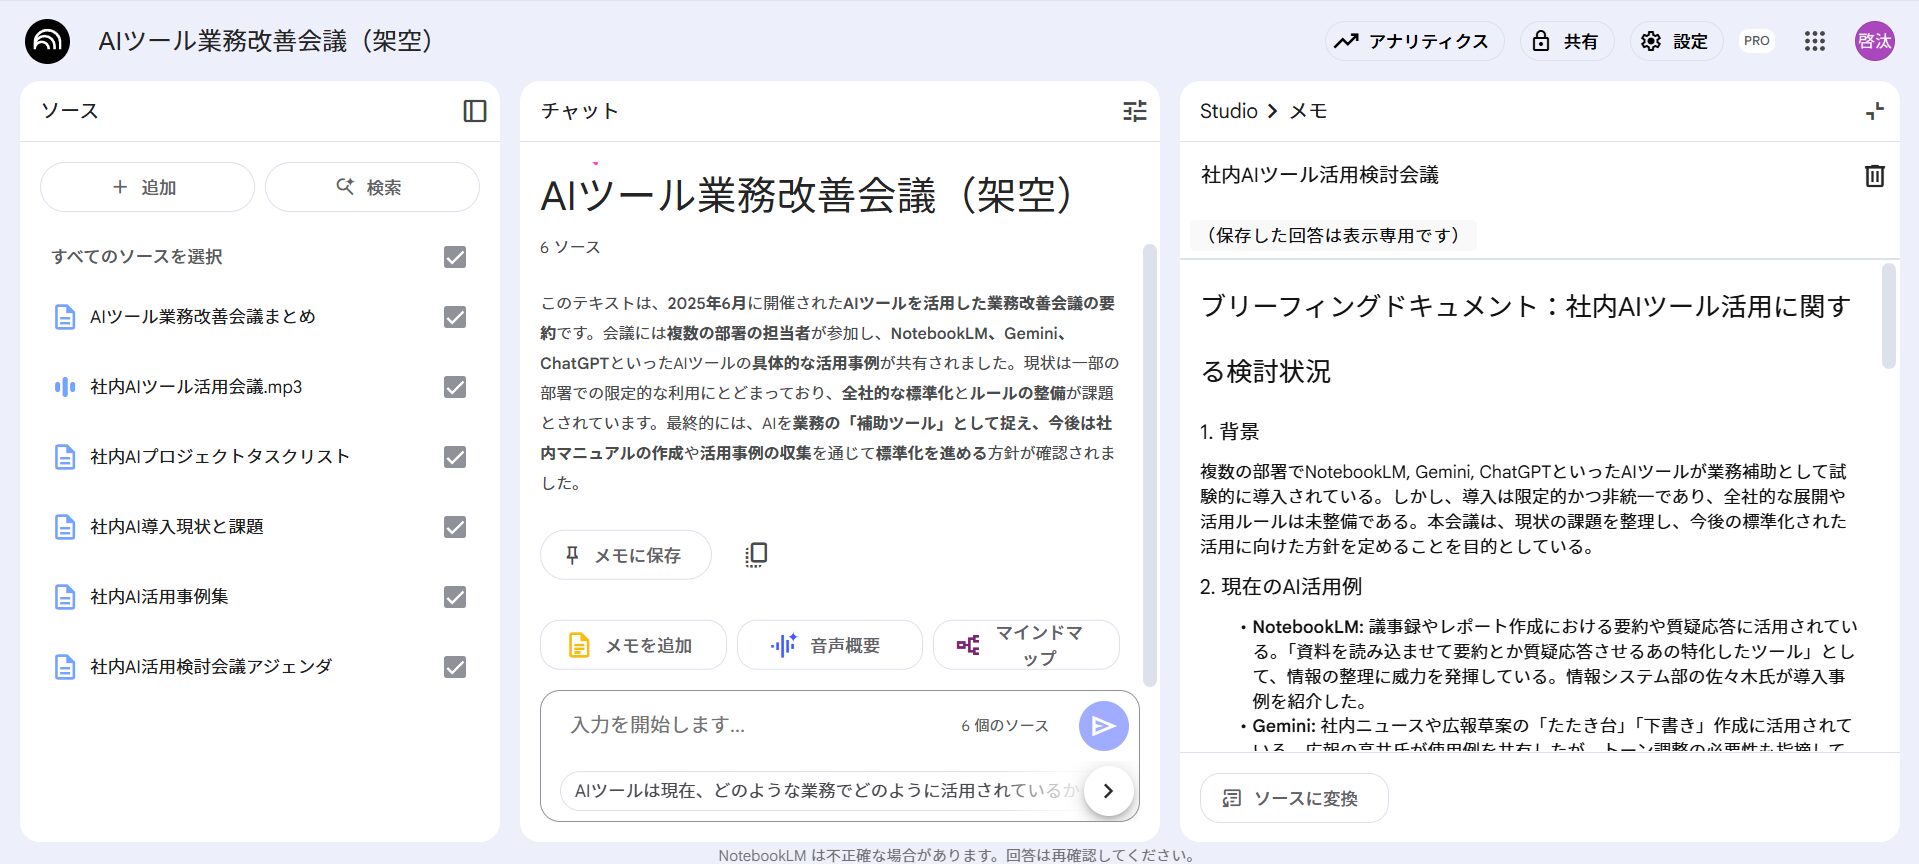Viewport: 1919px width, 864px height.
Task: Uncheck 社内AIツール活用会議.mp3 source
Action: tap(455, 387)
